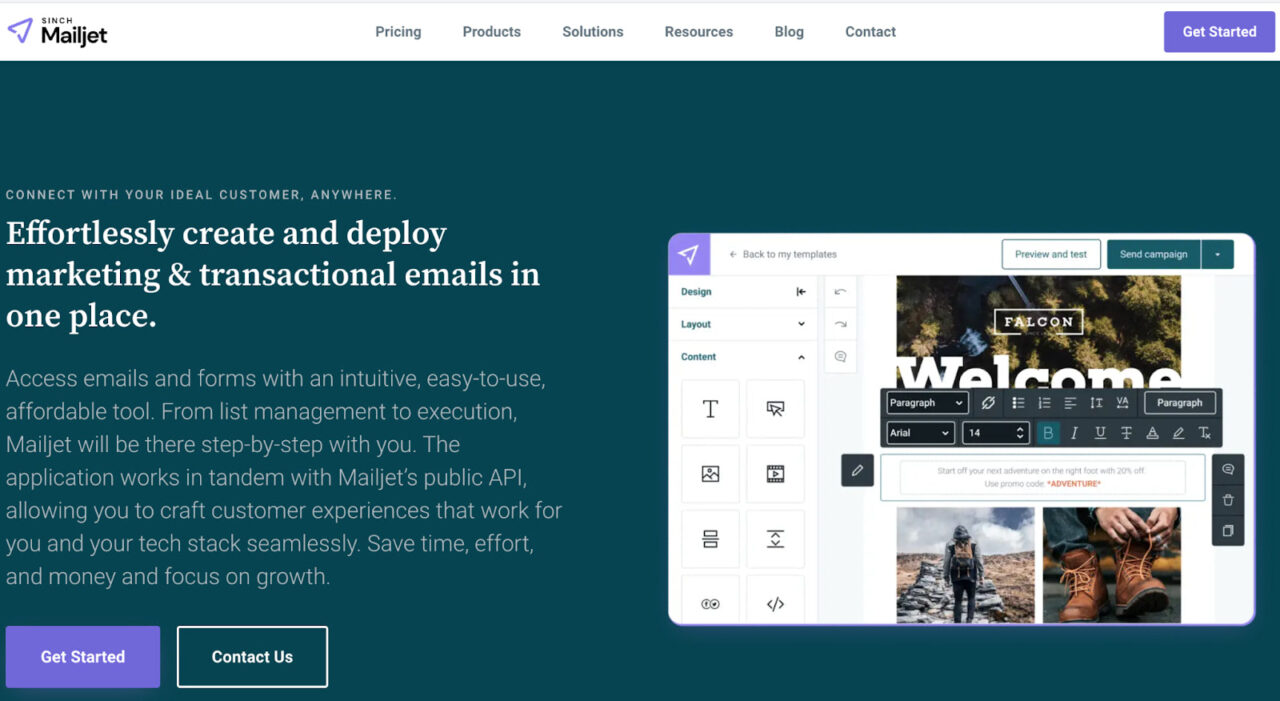Viewport: 1280px width, 701px height.
Task: Click the promo code text block
Action: tap(1042, 477)
